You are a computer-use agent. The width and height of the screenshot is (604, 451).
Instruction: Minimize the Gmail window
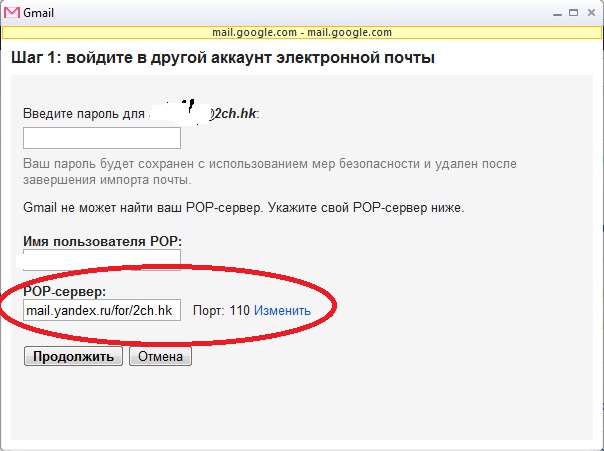click(557, 13)
